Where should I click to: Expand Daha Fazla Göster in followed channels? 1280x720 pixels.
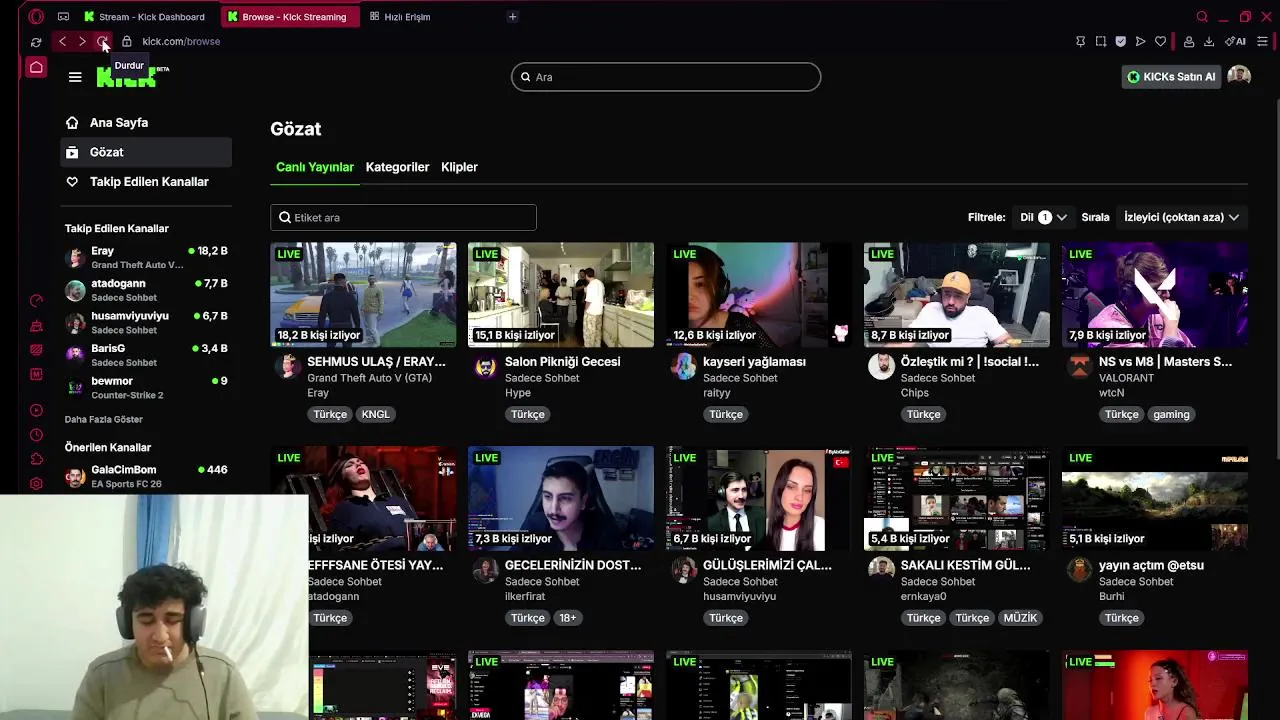click(x=104, y=419)
